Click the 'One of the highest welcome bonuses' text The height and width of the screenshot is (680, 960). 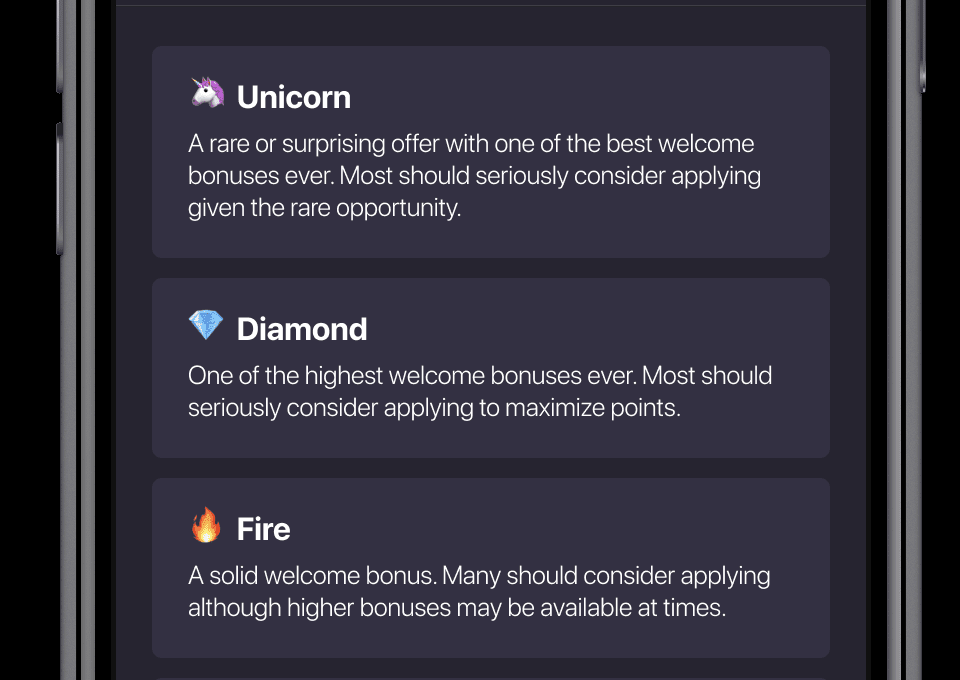point(480,392)
